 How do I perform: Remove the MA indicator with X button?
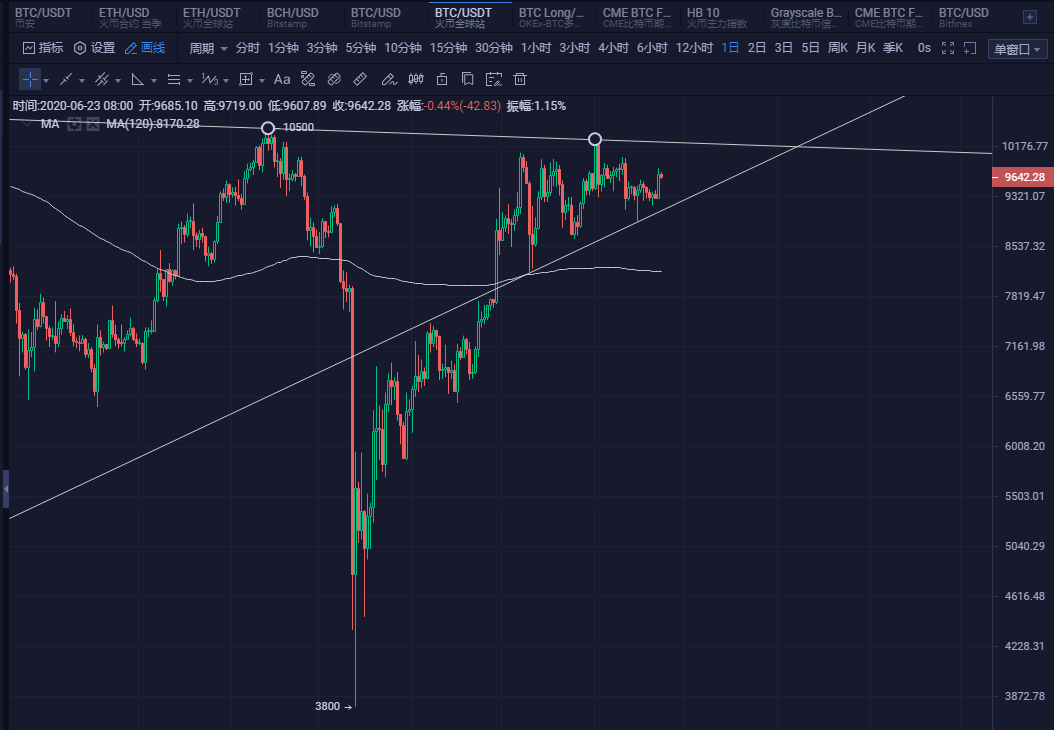(x=91, y=124)
